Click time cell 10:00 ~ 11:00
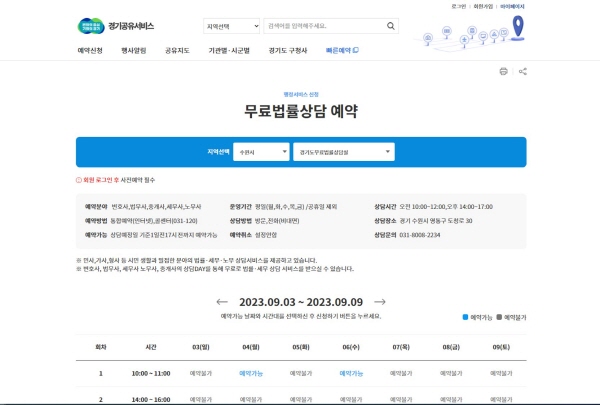This screenshot has width=600, height=405. click(x=151, y=373)
